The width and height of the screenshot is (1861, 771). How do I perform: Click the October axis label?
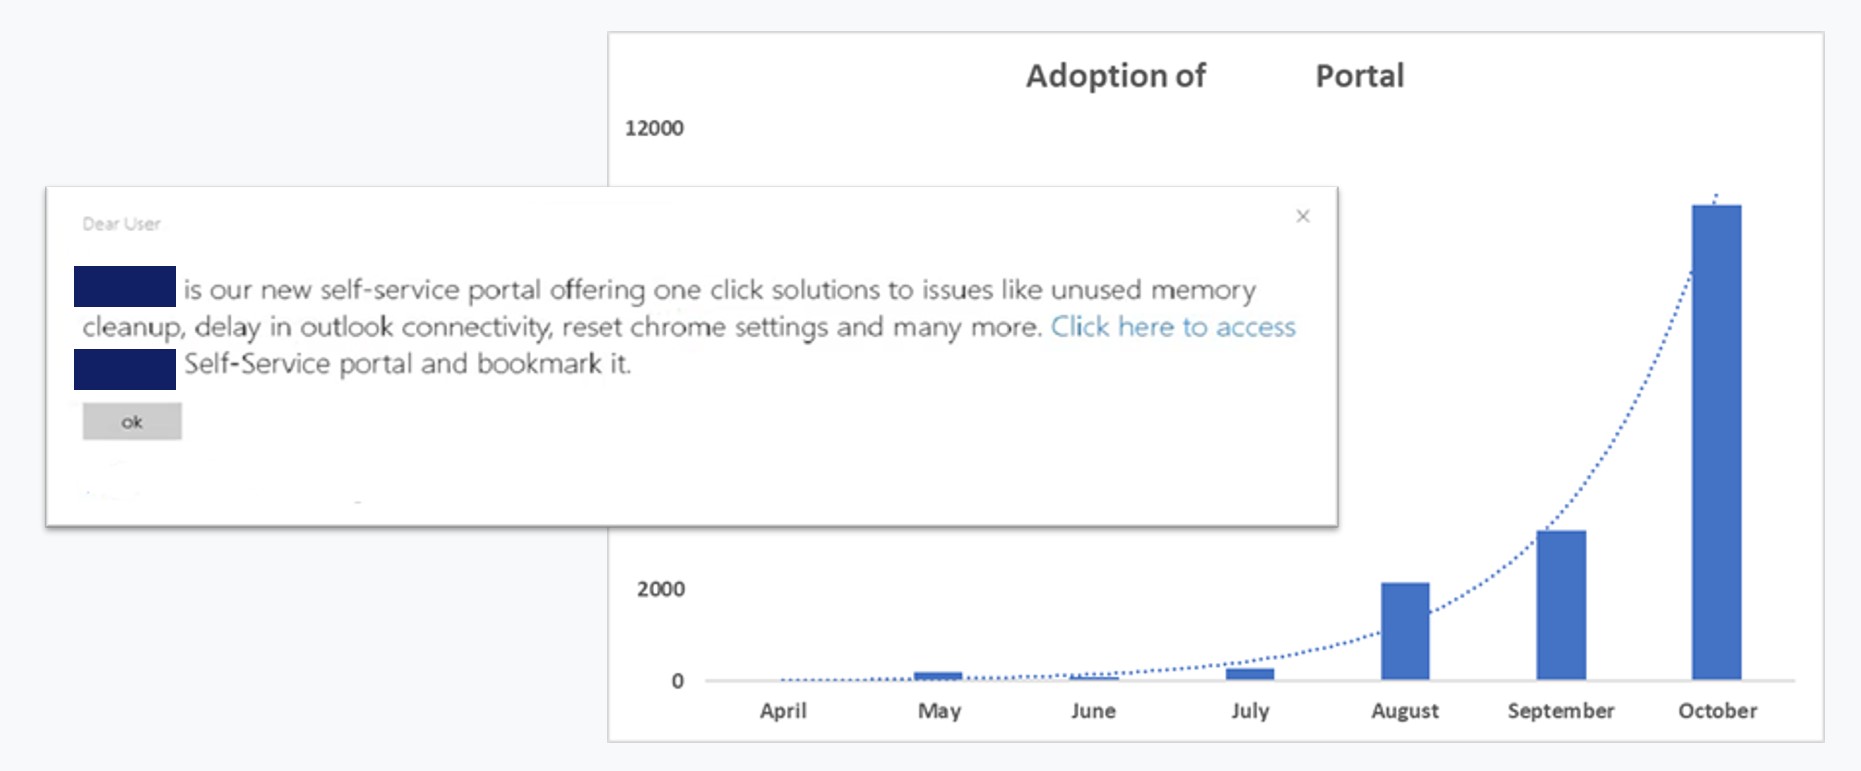(1717, 711)
